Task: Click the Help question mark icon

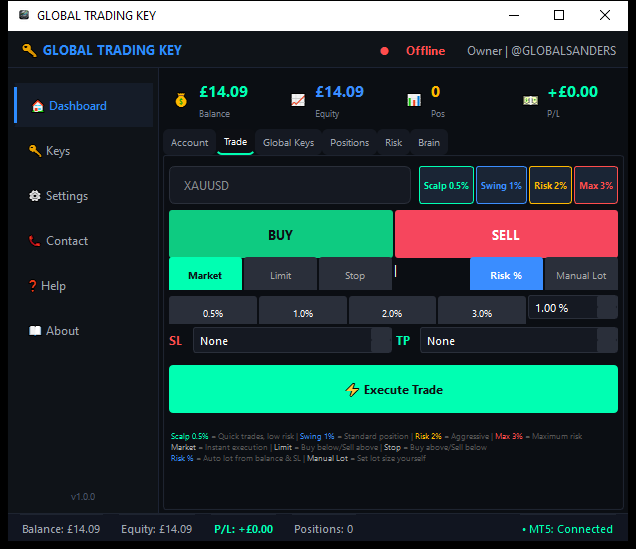Action: click(32, 286)
